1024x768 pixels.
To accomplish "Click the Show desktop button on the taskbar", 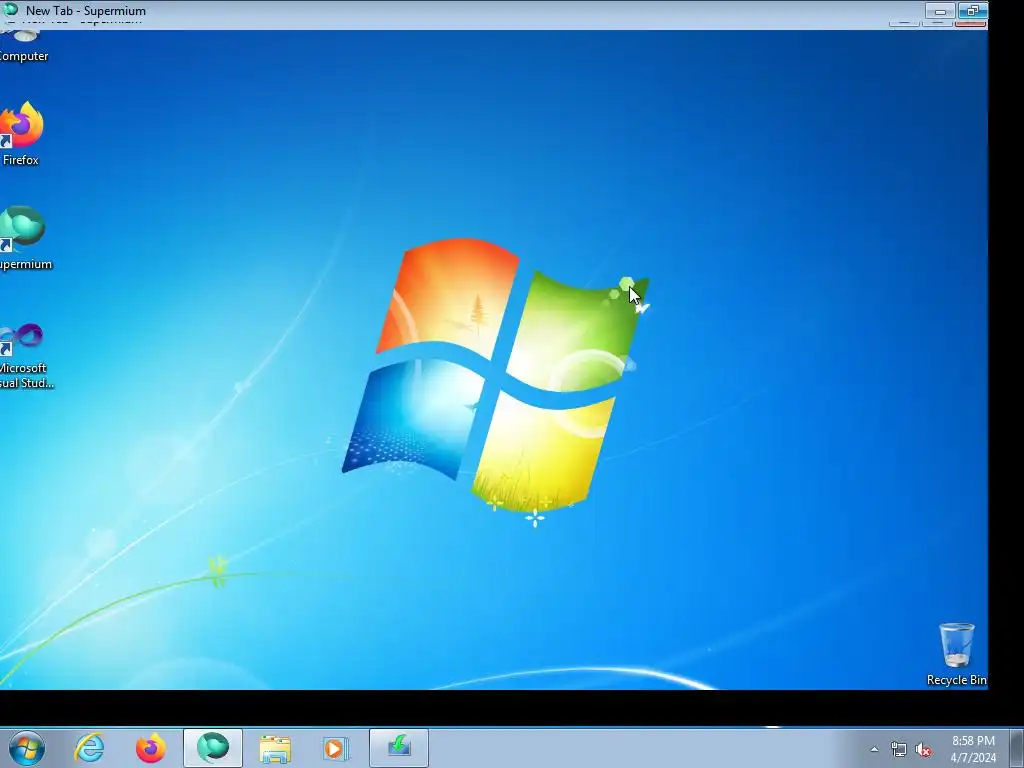I will pos(1017,748).
